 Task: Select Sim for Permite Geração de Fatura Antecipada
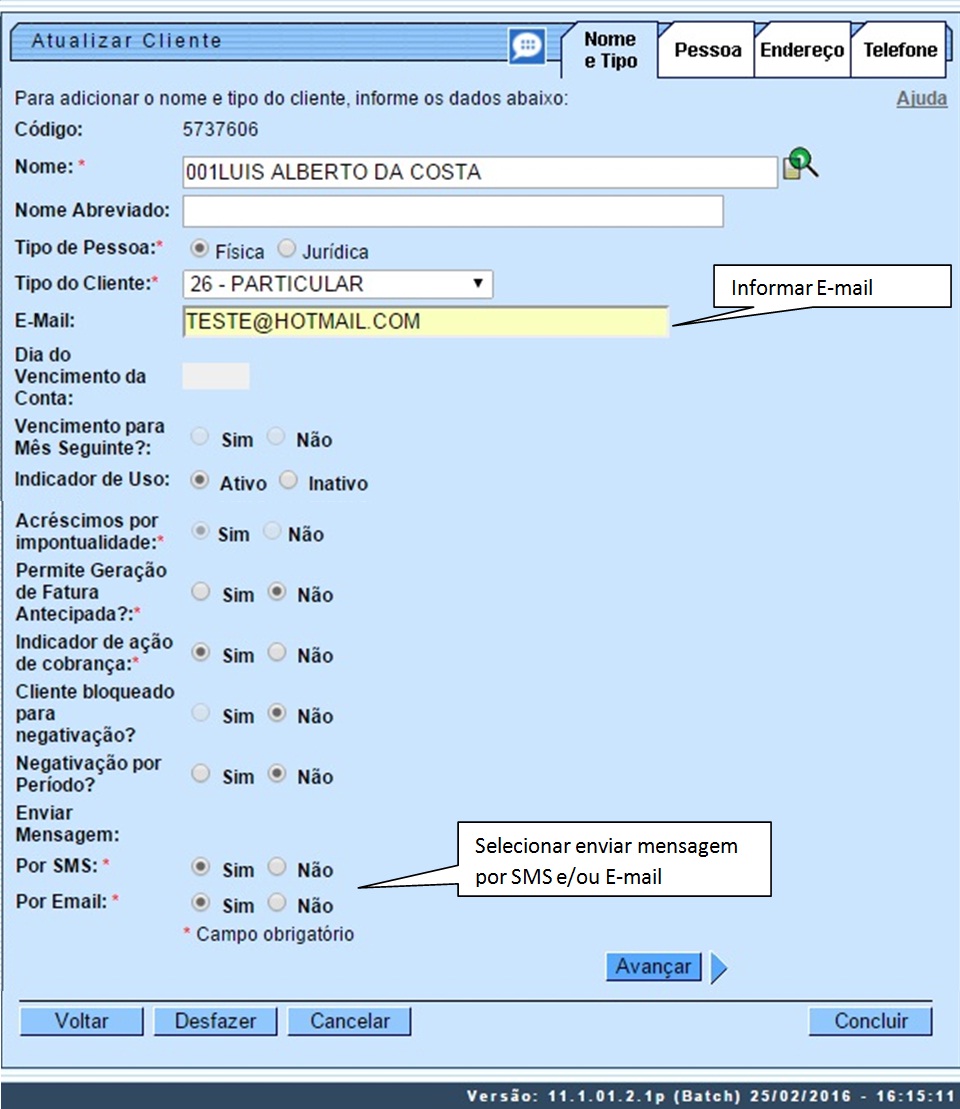(200, 591)
